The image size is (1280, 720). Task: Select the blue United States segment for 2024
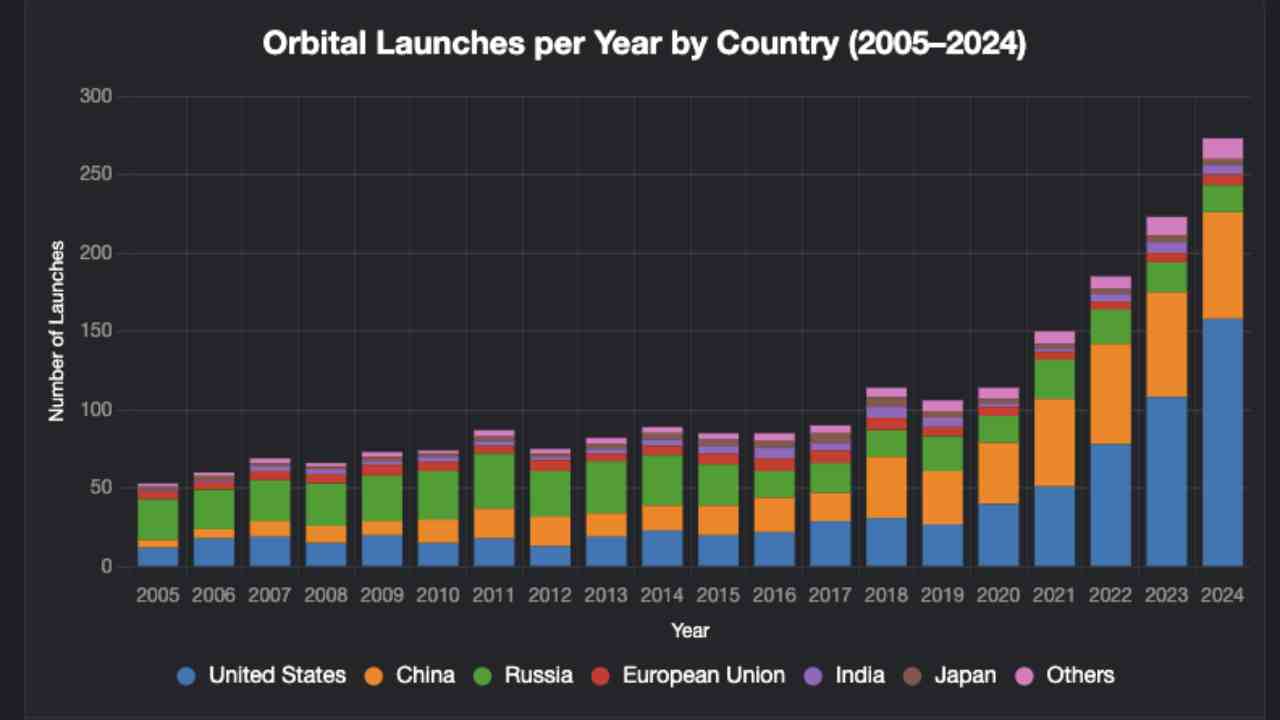(x=1222, y=442)
